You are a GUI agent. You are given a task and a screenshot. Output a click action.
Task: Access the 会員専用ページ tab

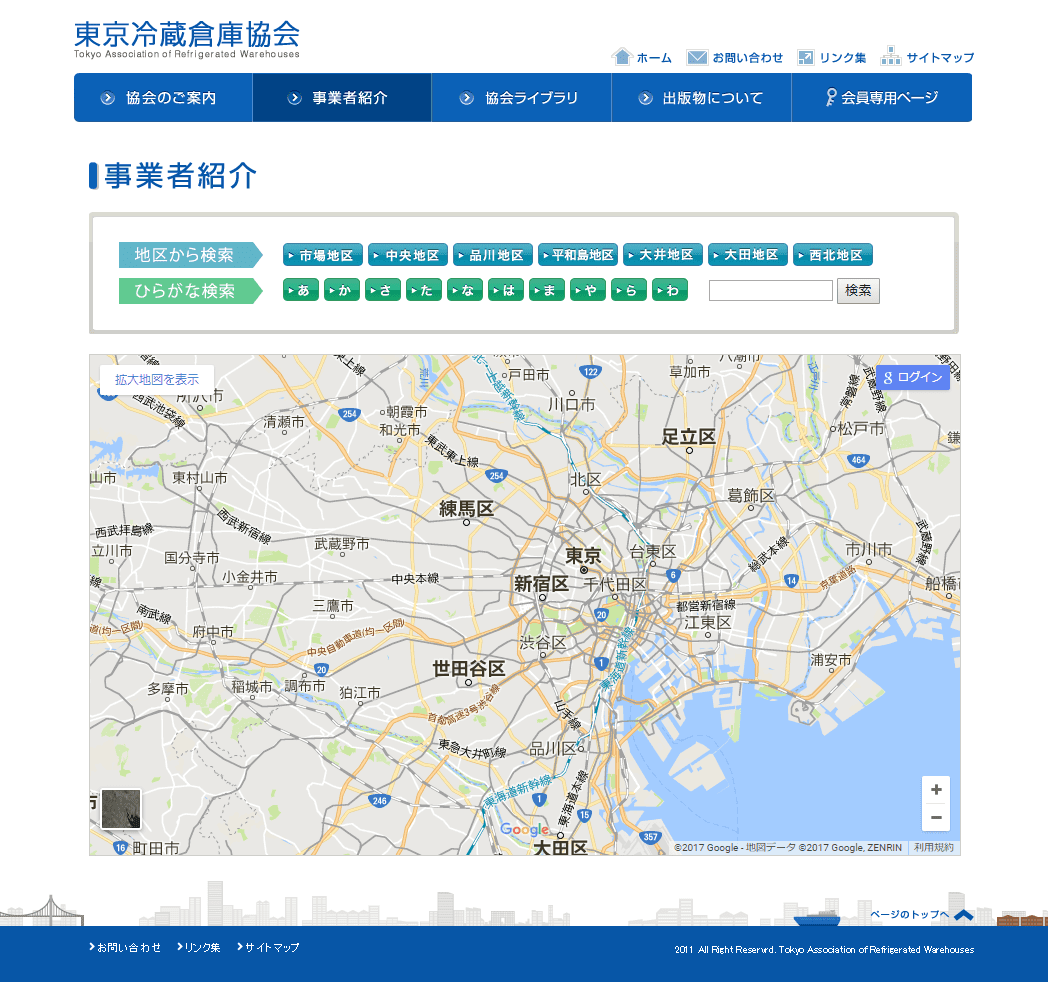(881, 97)
